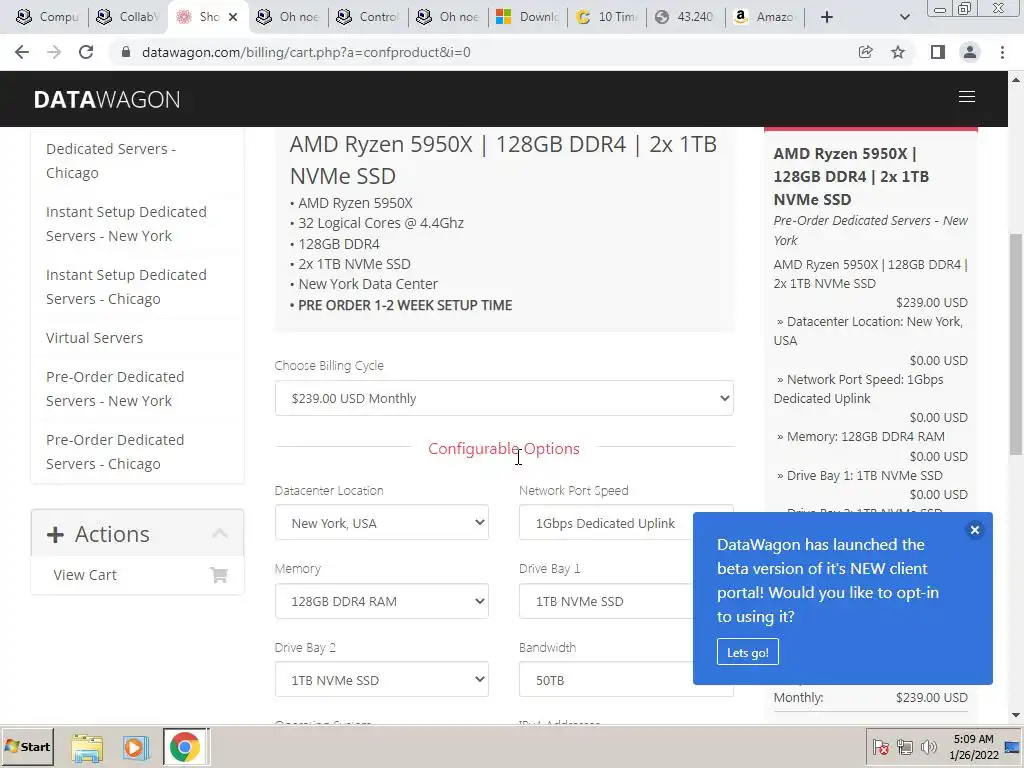Open the Datacenter Location dropdown
1024x768 pixels.
point(382,522)
